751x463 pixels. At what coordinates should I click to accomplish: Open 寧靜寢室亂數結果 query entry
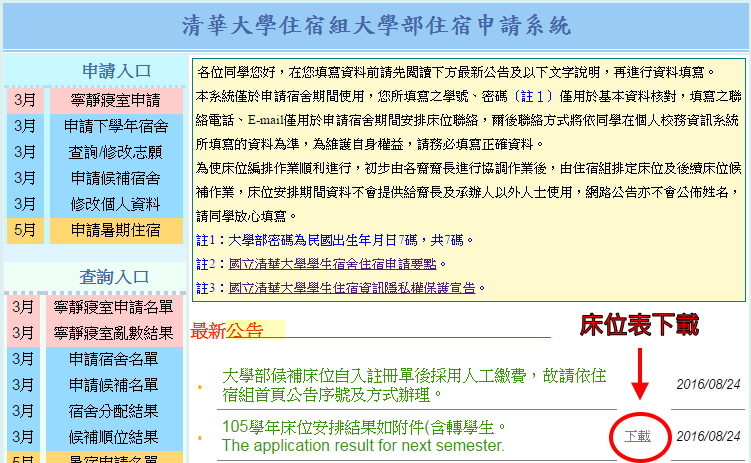pos(114,333)
